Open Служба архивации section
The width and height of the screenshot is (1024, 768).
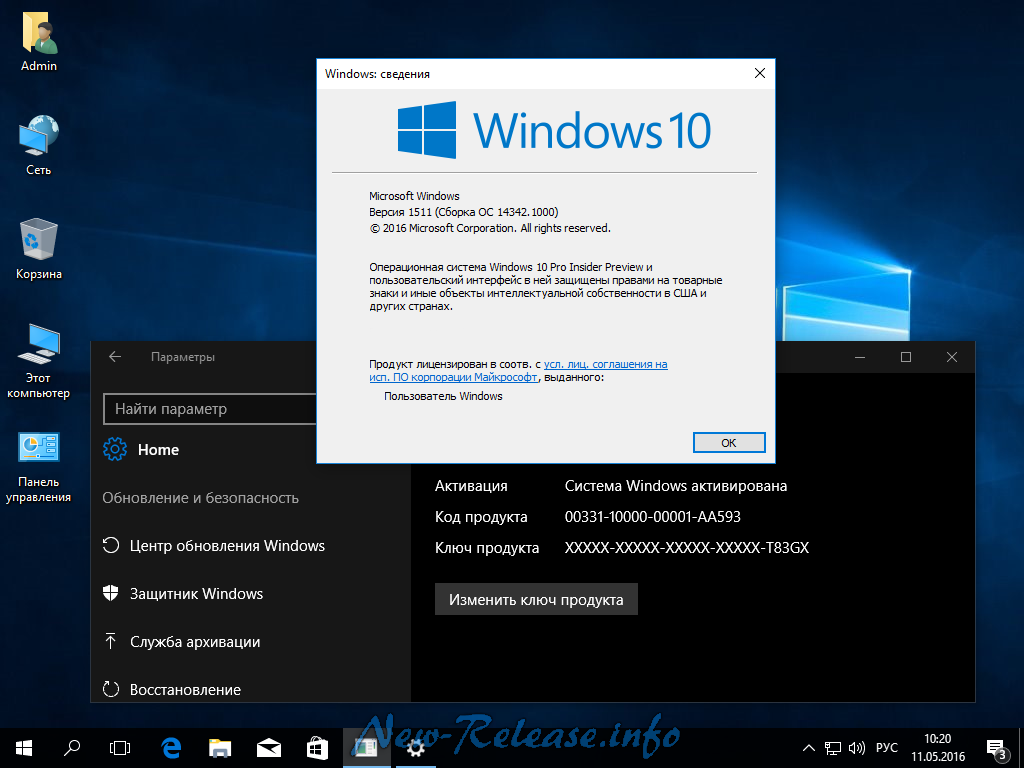point(182,642)
